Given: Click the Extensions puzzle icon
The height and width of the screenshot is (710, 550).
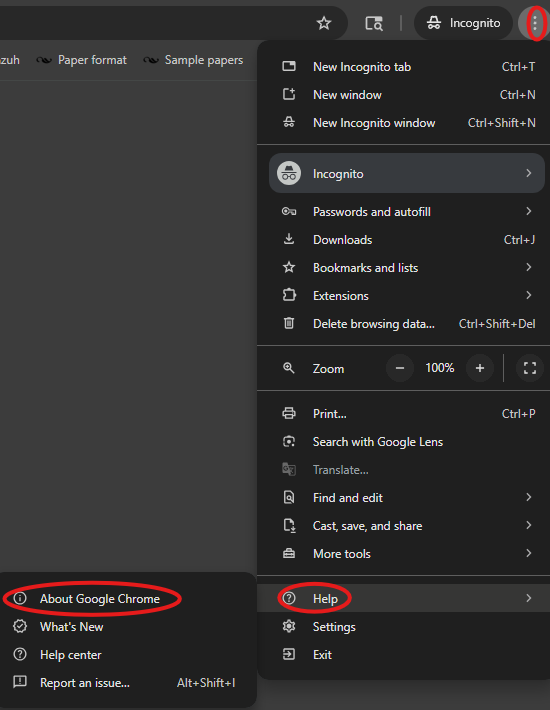Looking at the screenshot, I should coord(289,295).
